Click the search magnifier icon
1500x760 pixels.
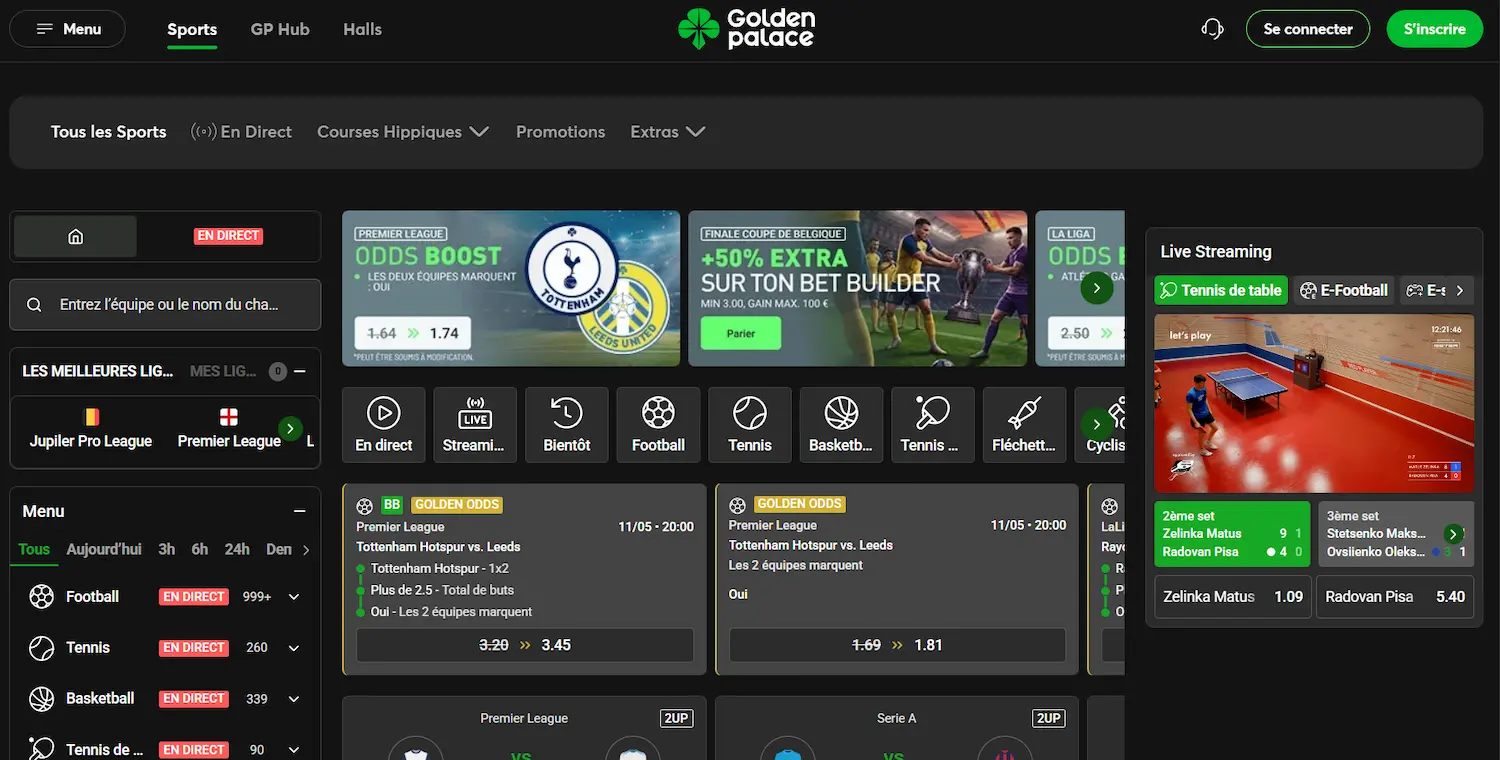pyautogui.click(x=35, y=305)
